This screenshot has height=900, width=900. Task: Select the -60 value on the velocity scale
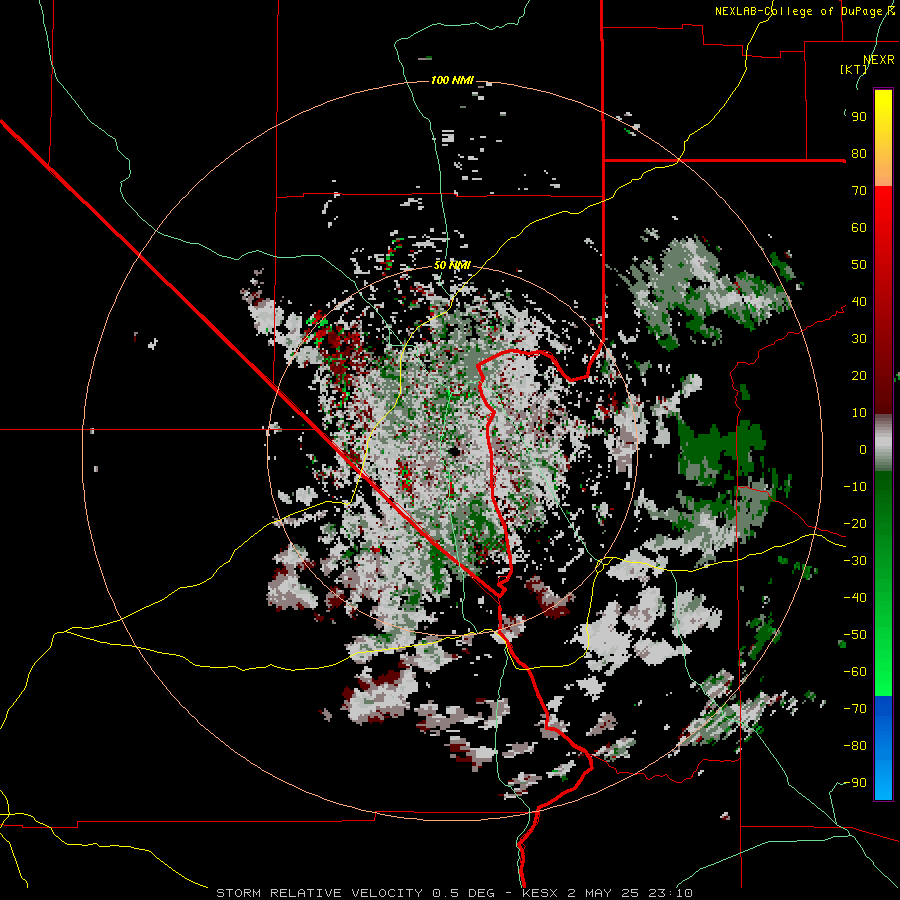(855, 672)
